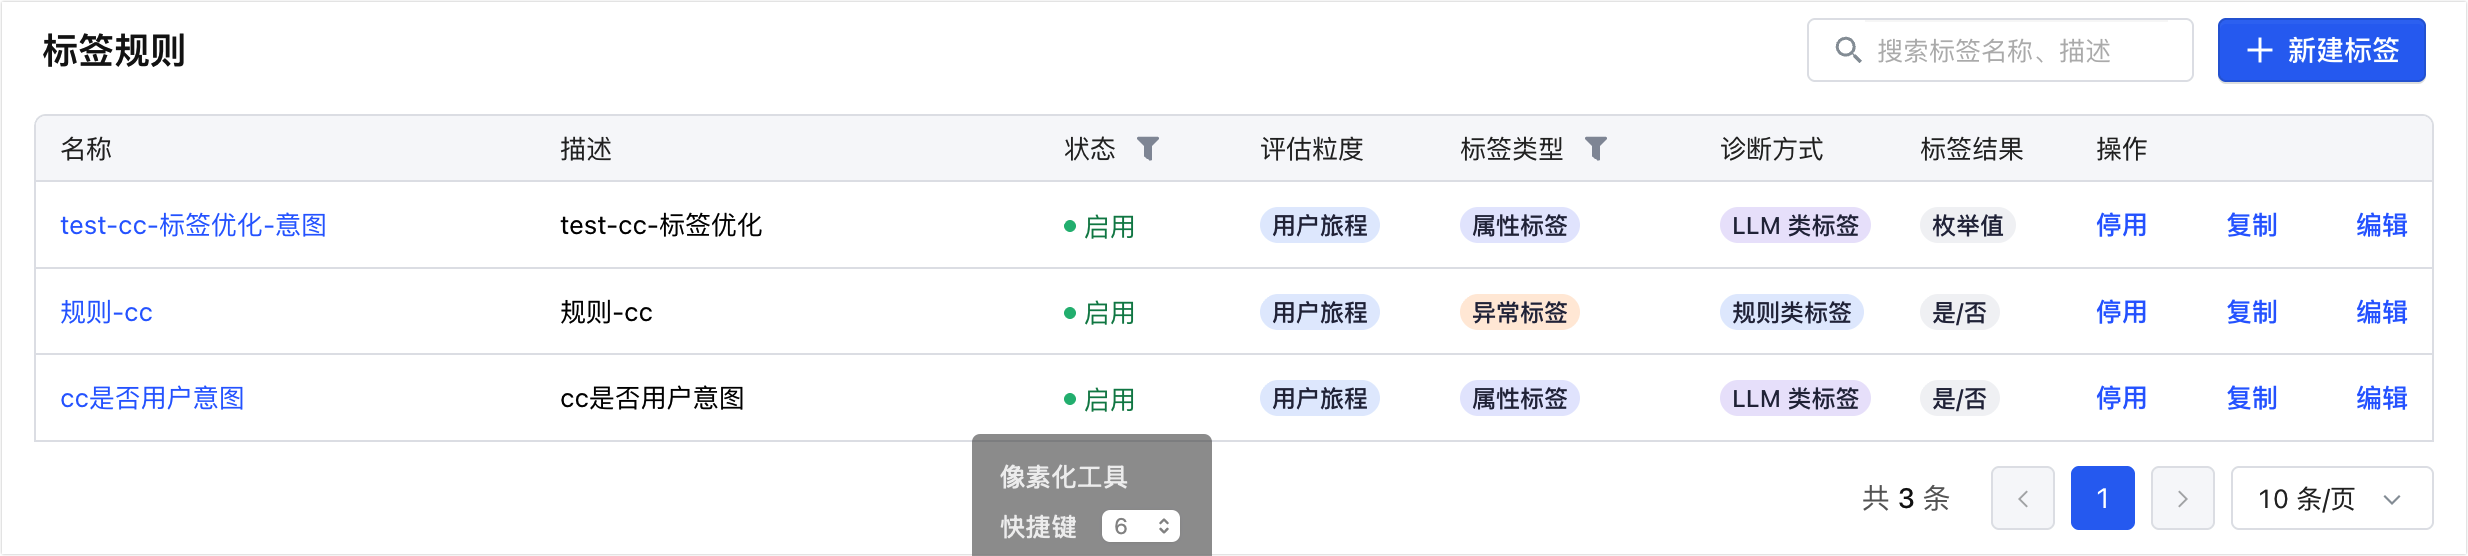Disable the 规则-cc rule via 停用

(2121, 312)
